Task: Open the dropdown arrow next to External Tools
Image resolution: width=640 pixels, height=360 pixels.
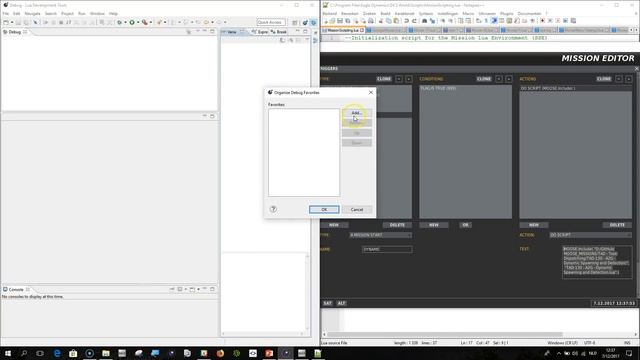Action: [x=151, y=22]
